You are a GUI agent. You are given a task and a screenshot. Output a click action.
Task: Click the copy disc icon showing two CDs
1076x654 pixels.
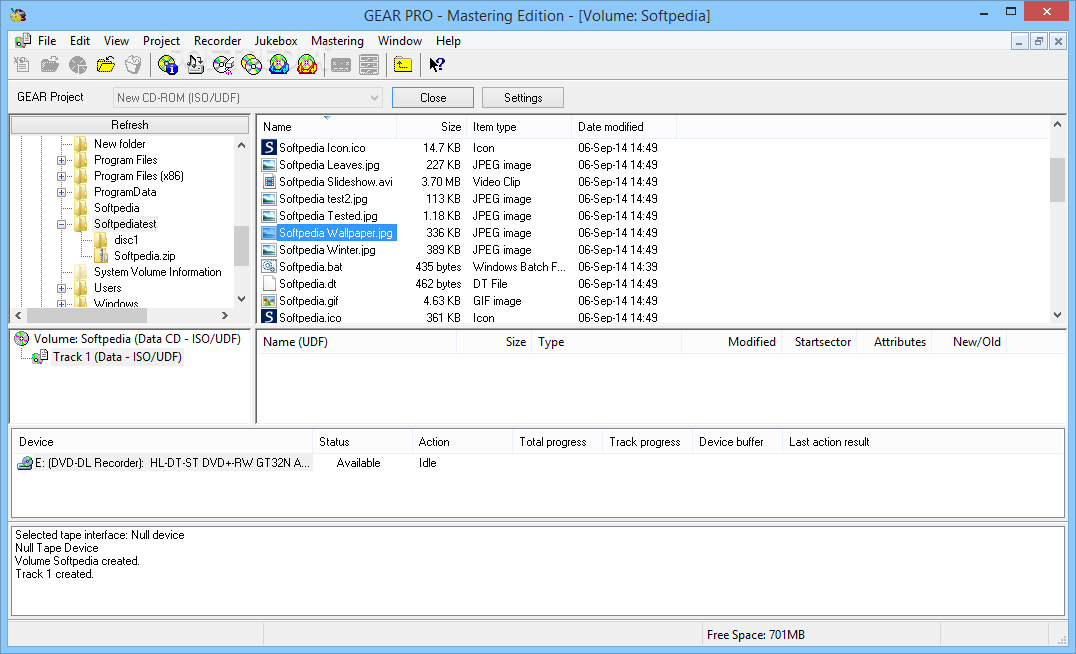pos(251,65)
